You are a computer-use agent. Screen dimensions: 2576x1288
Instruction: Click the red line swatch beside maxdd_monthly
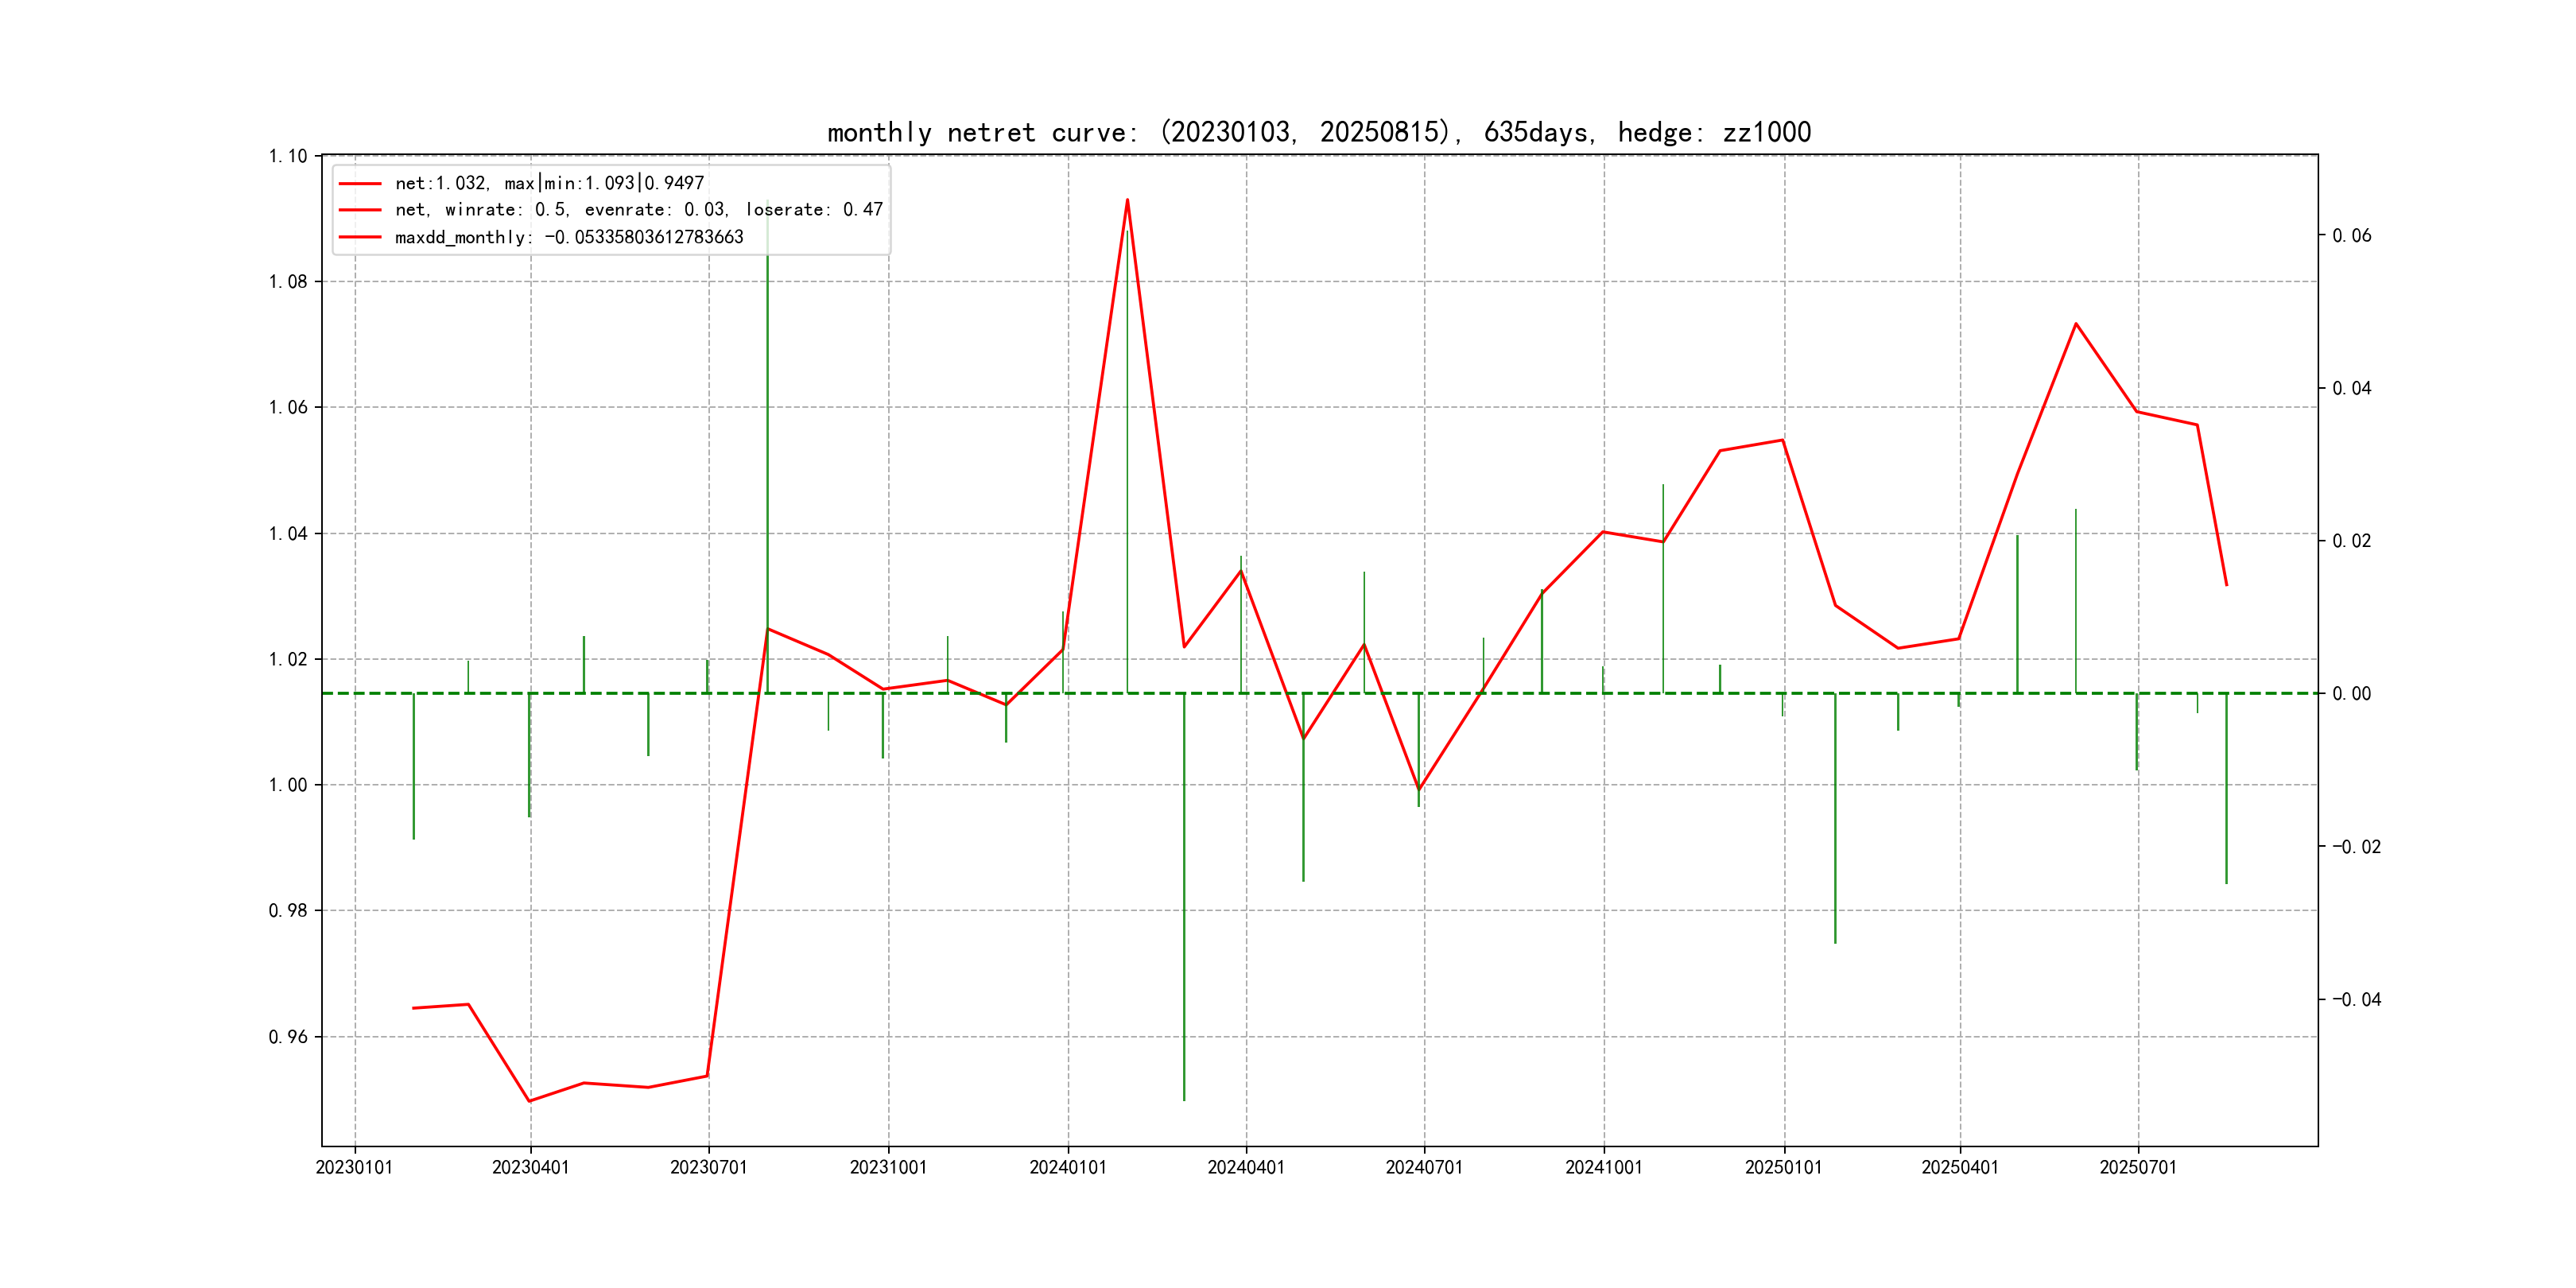360,237
